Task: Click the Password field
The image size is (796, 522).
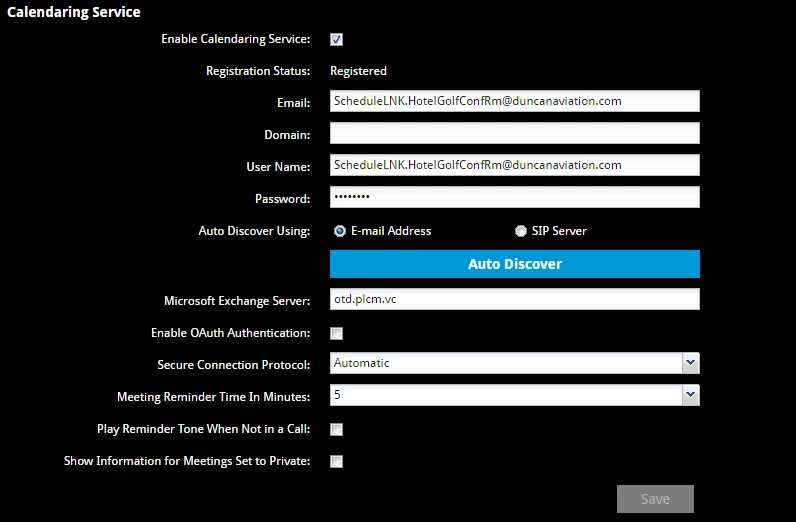Action: (515, 197)
